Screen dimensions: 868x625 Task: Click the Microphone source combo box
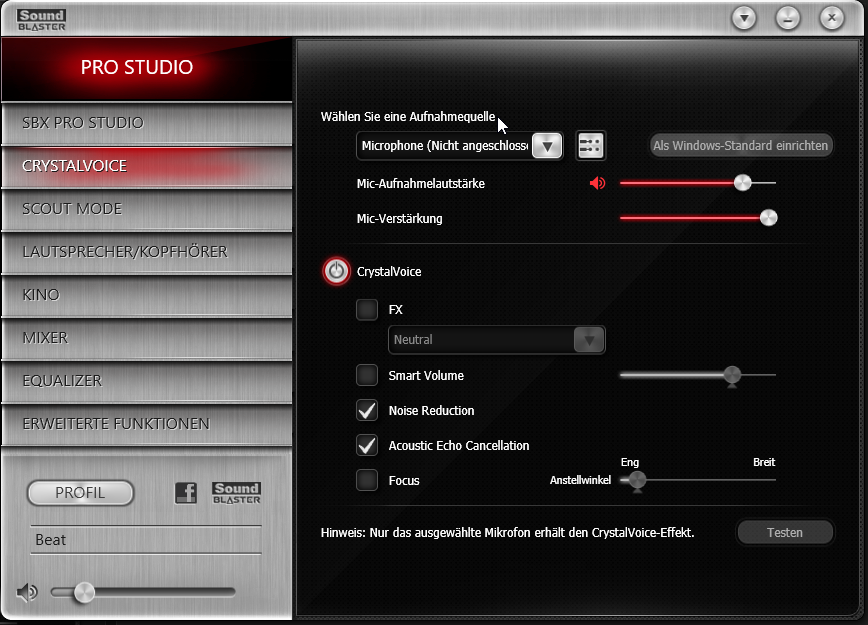(x=459, y=146)
